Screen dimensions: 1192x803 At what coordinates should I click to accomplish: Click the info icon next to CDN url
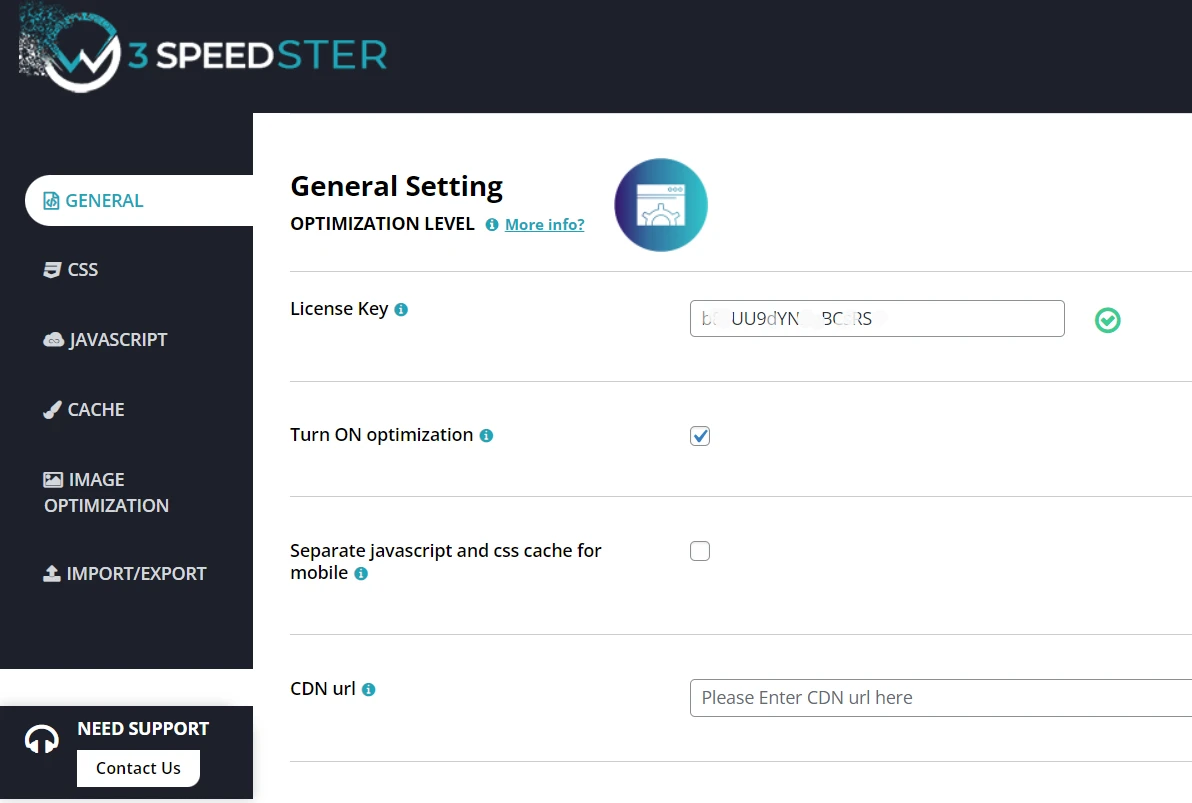[368, 689]
